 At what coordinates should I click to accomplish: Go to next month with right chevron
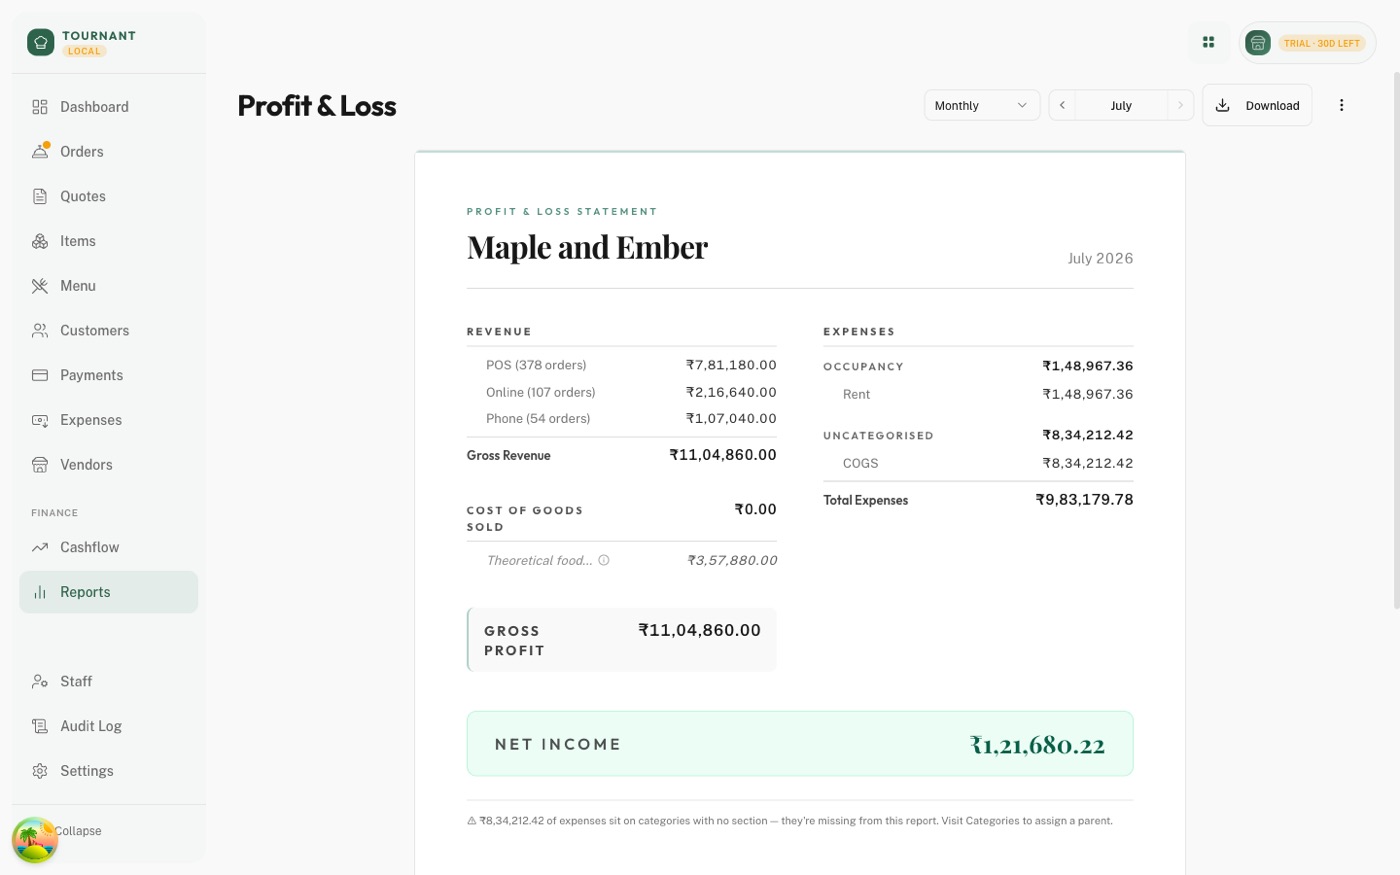(1180, 105)
